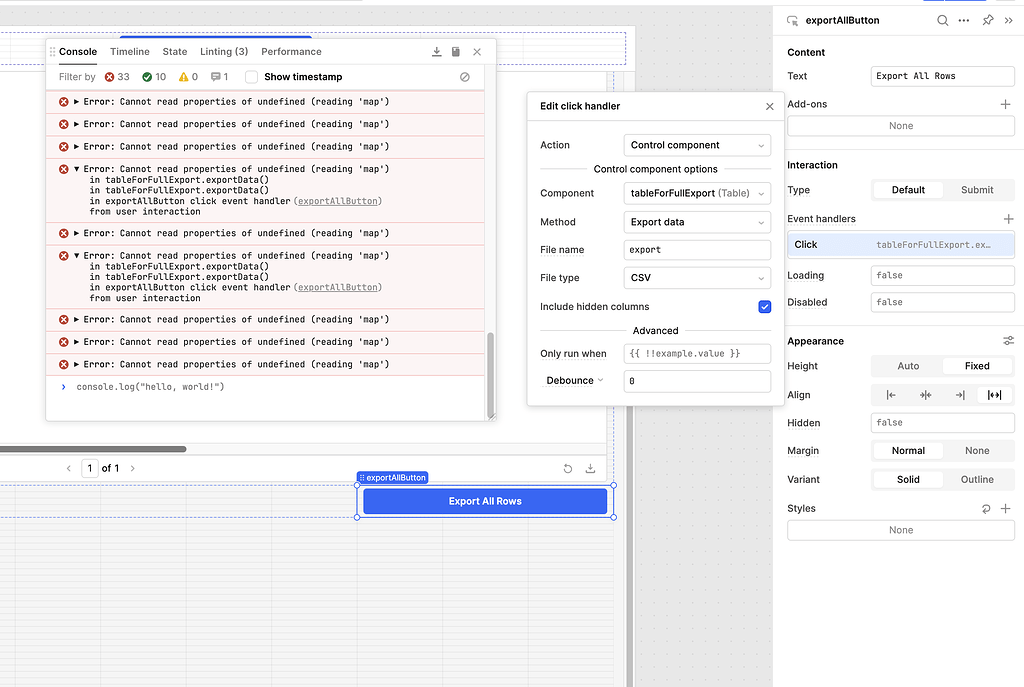The width and height of the screenshot is (1024, 687).
Task: Edit the Debounce value field
Action: coord(697,381)
